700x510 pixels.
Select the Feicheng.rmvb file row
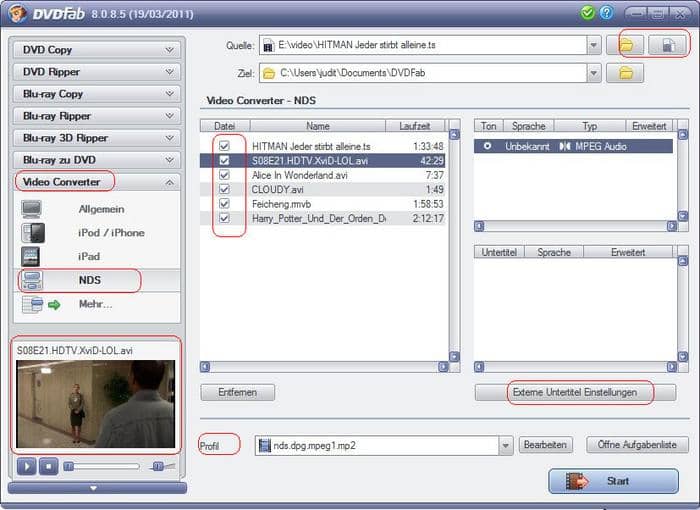coord(322,204)
